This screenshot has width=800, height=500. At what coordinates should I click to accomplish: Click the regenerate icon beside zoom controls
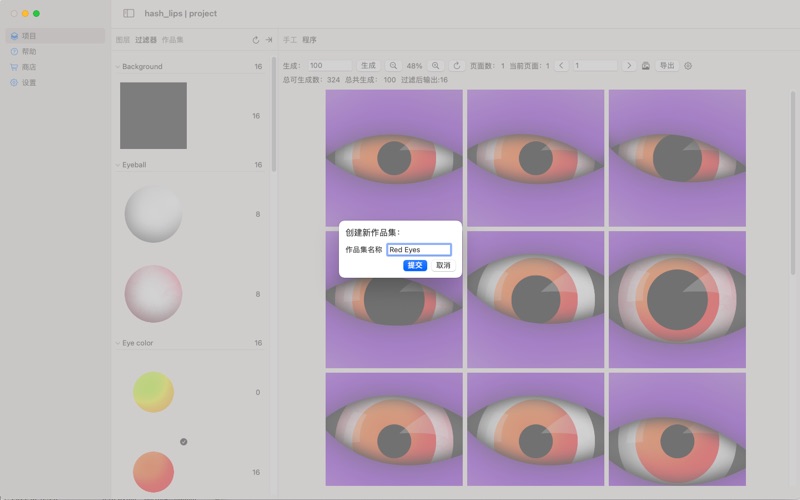coord(457,66)
